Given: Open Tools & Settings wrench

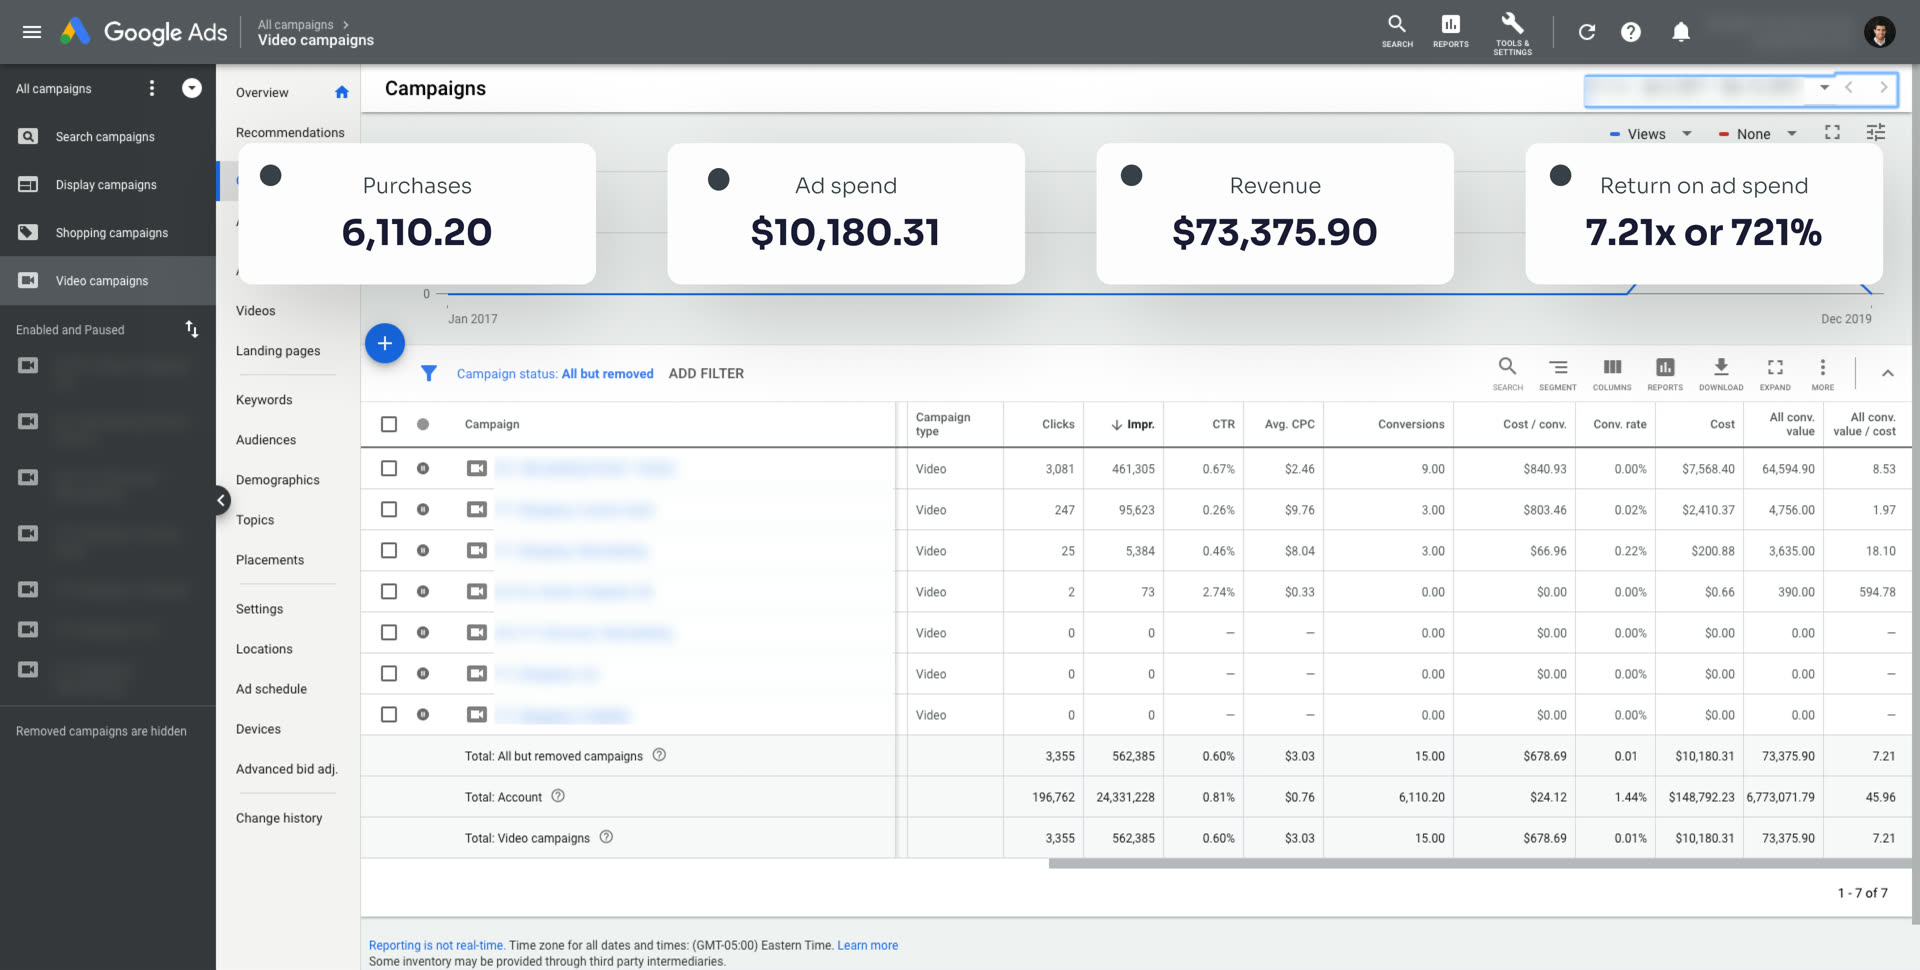Looking at the screenshot, I should 1512,33.
